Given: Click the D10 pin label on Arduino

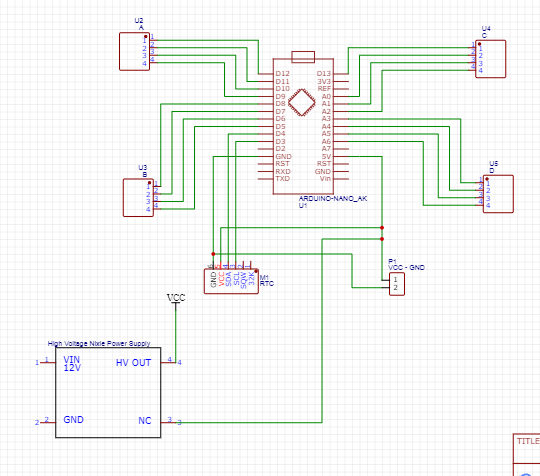Looking at the screenshot, I should [x=282, y=89].
